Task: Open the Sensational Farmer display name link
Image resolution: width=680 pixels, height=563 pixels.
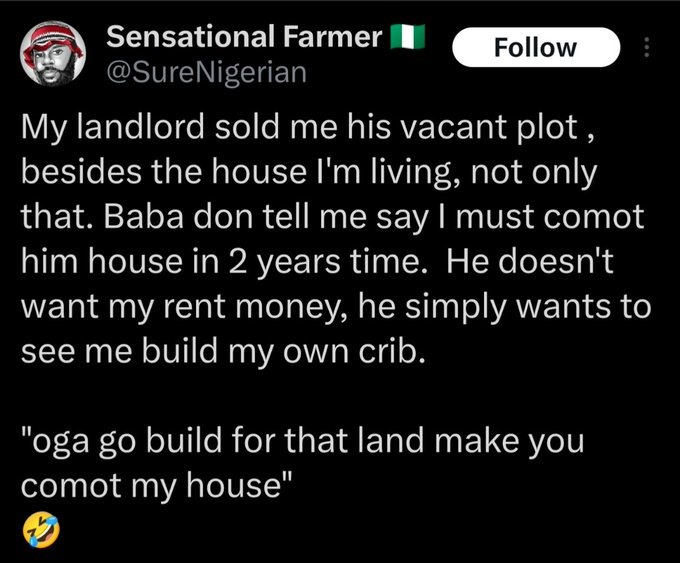Action: click(x=244, y=36)
